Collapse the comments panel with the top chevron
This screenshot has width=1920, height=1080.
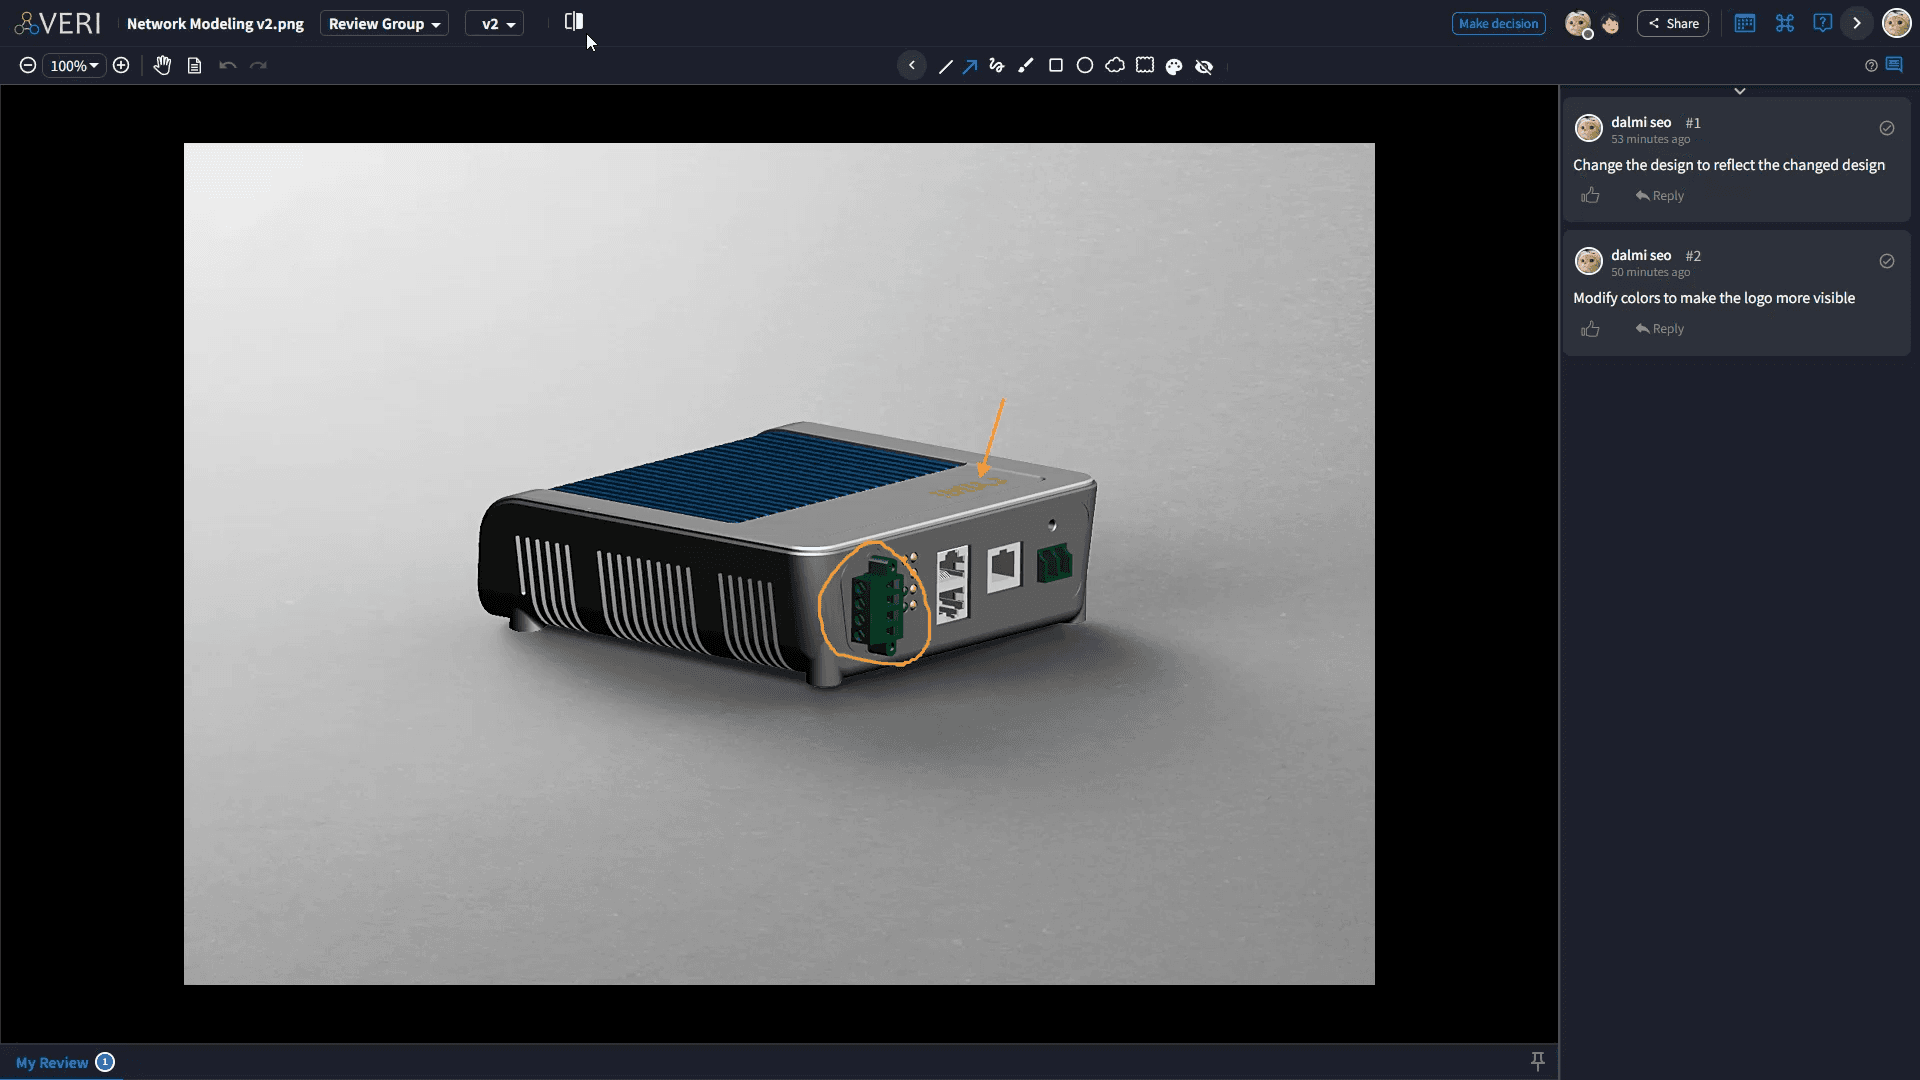click(x=1740, y=90)
